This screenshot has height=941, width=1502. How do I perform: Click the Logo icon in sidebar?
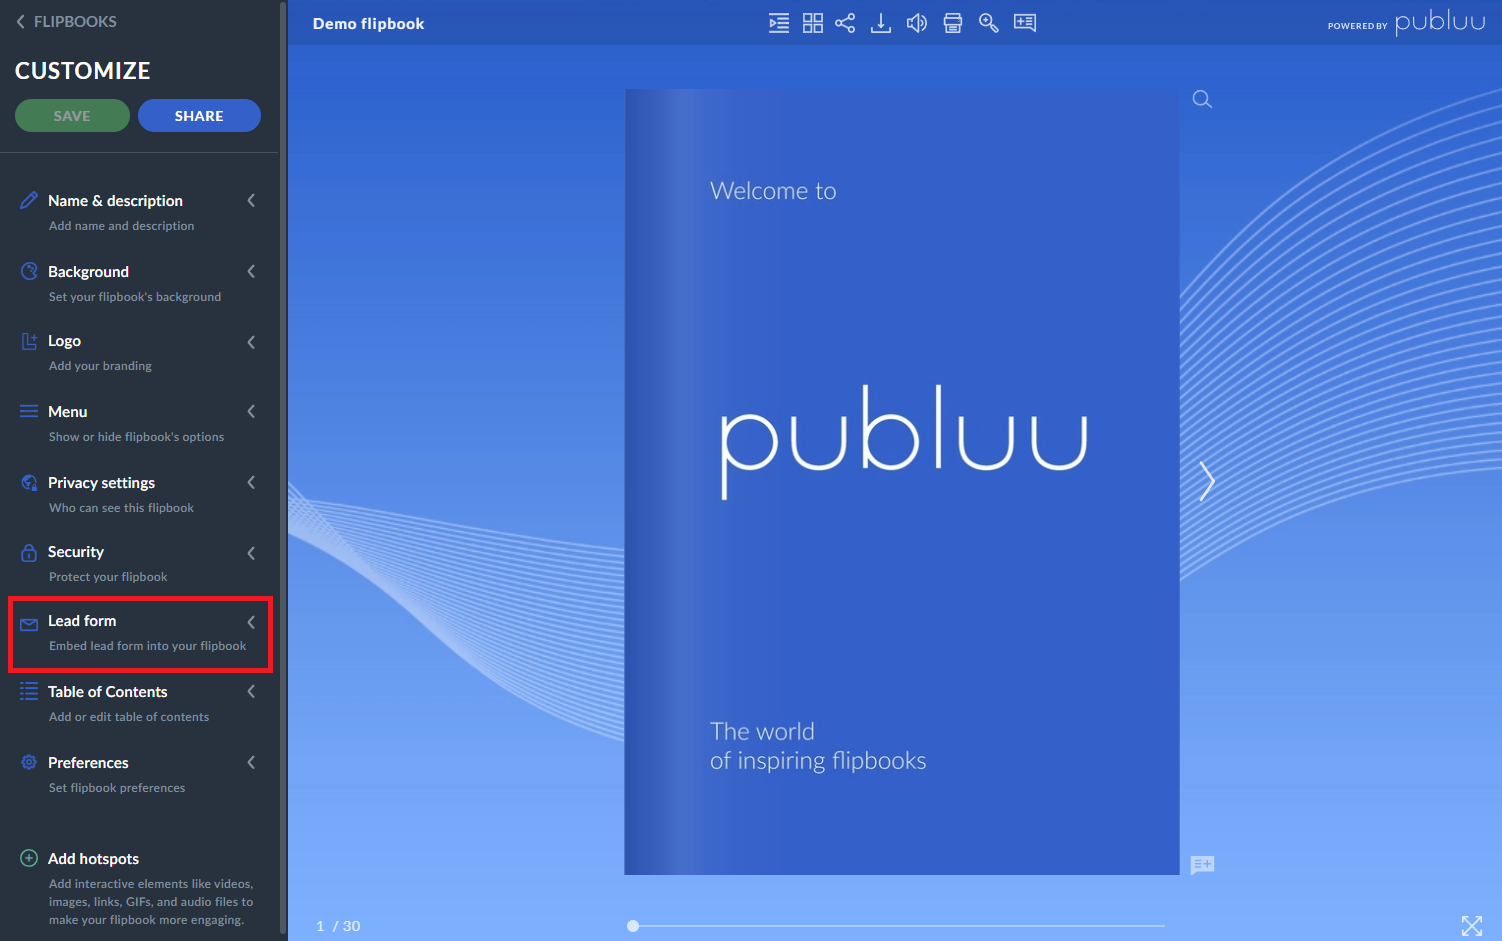tap(29, 341)
